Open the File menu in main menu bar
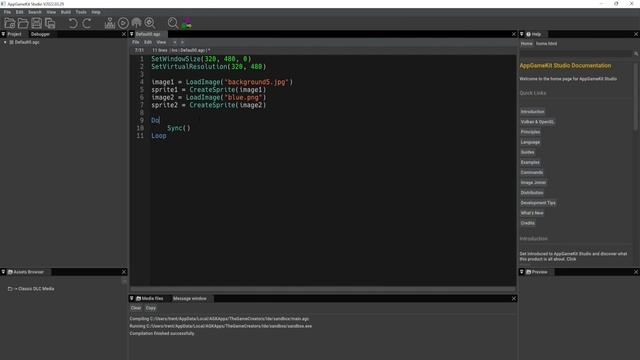 (7, 12)
